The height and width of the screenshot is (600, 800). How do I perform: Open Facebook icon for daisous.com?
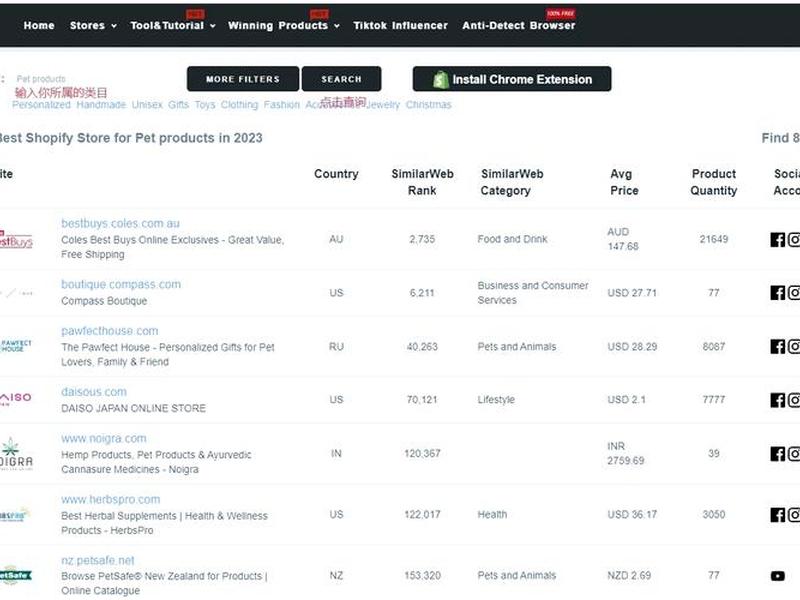tap(778, 400)
